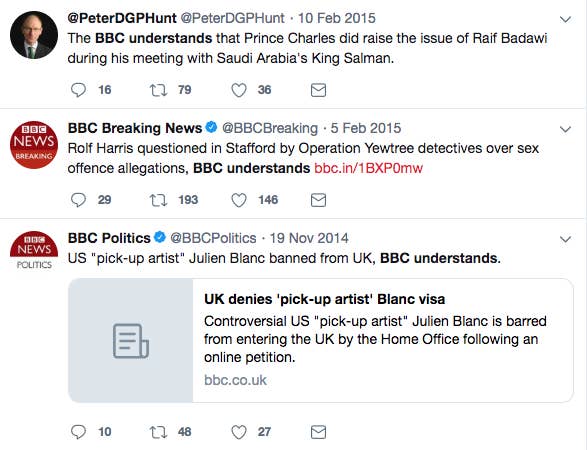Reply to the Julien Blanc tweet
This screenshot has width=587, height=450.
(78, 432)
